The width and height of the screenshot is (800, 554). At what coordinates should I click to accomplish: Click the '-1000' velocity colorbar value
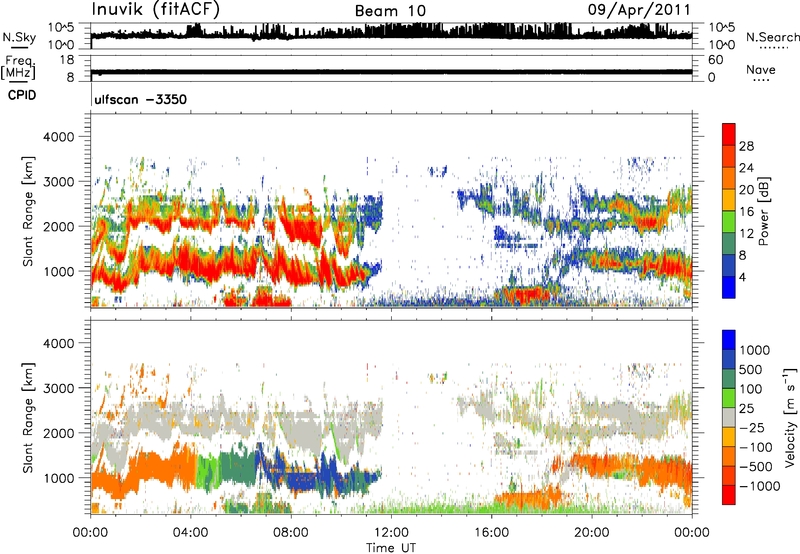click(760, 486)
